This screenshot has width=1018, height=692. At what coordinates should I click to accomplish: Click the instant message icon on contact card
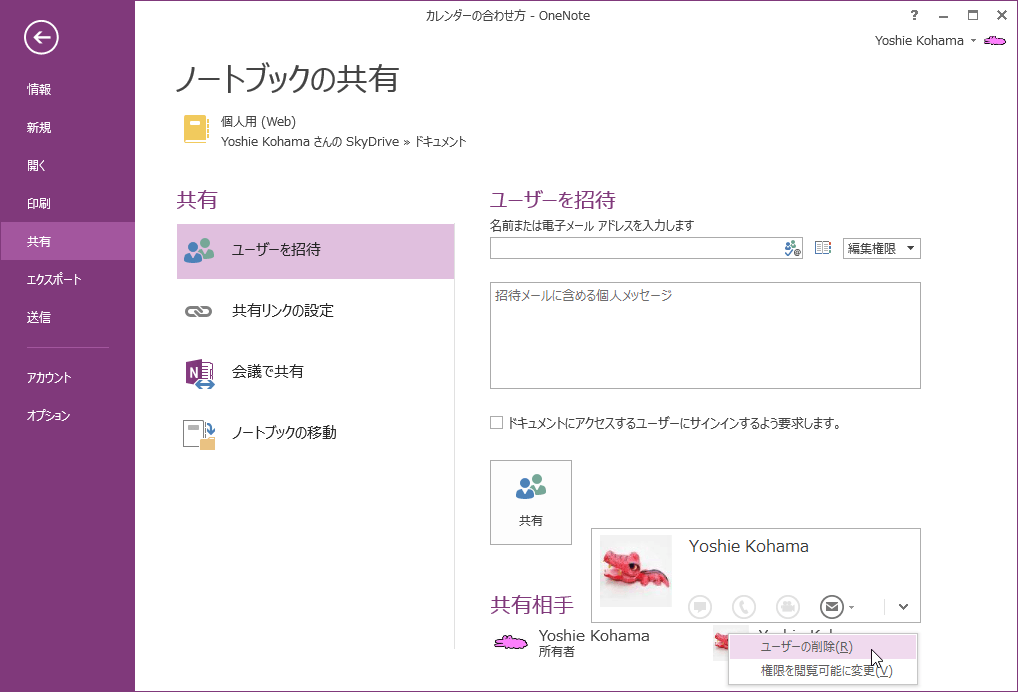(x=700, y=607)
